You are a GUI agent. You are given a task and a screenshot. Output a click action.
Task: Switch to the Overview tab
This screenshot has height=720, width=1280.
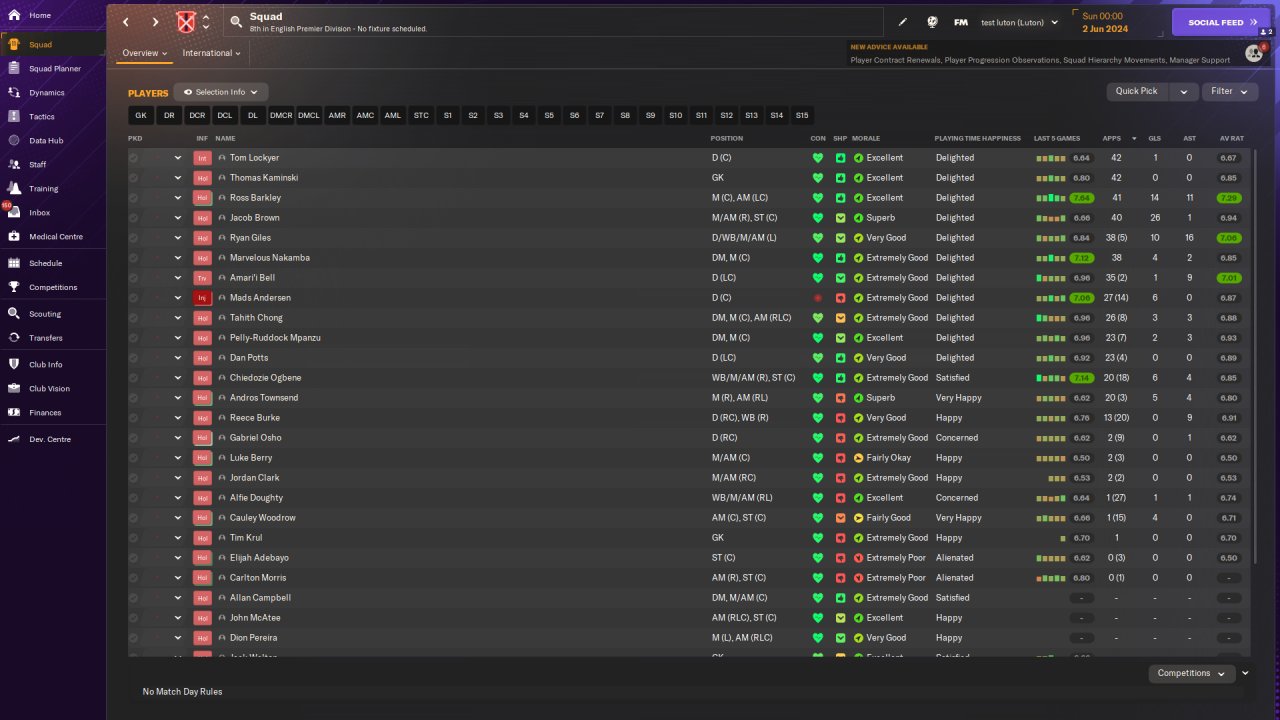tap(144, 53)
